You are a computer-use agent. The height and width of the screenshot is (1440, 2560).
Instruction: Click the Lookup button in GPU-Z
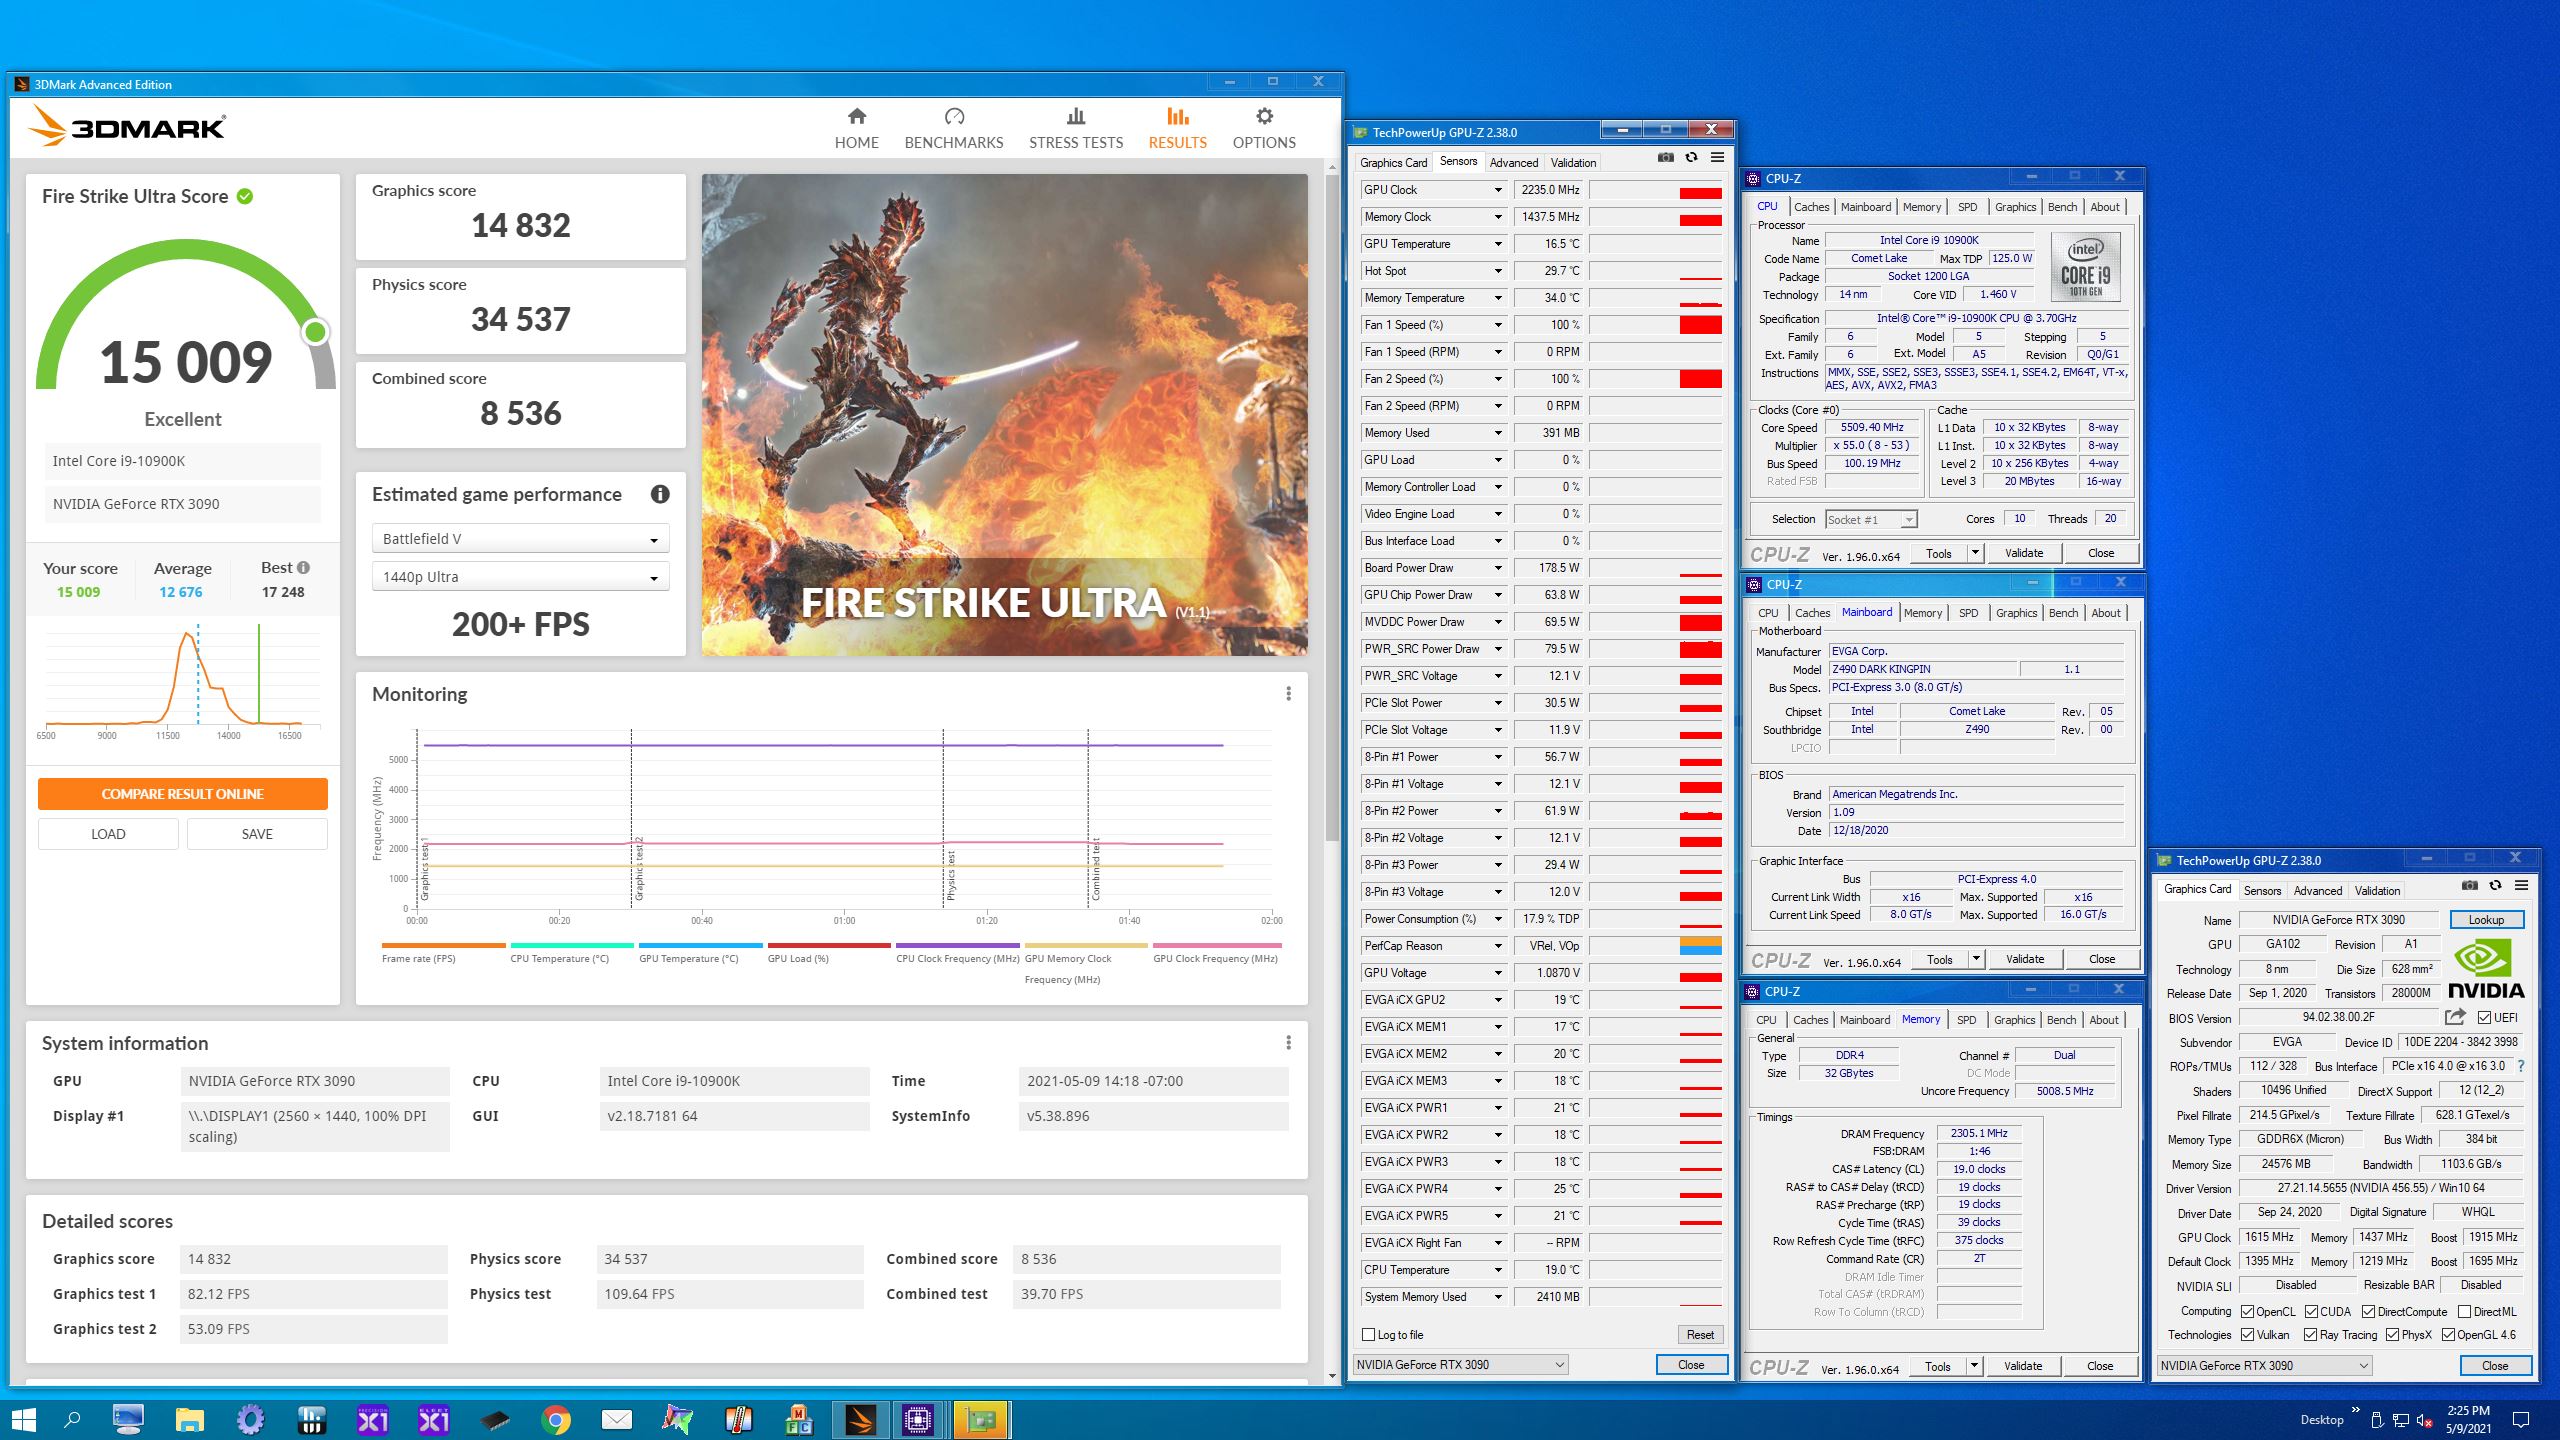coord(2486,920)
